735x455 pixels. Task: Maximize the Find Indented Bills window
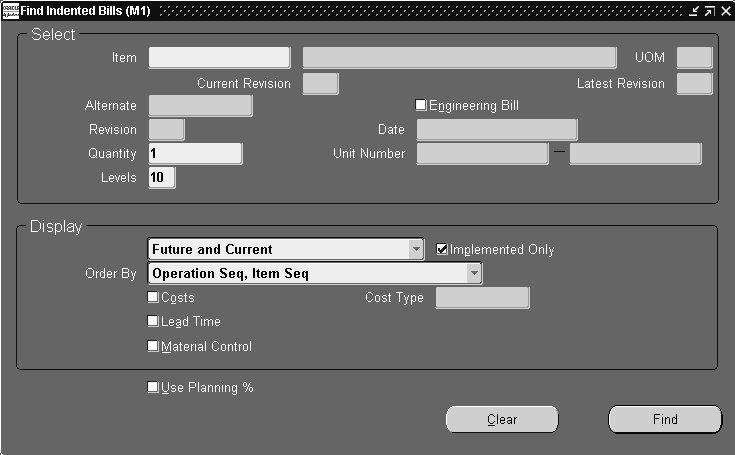tap(710, 11)
